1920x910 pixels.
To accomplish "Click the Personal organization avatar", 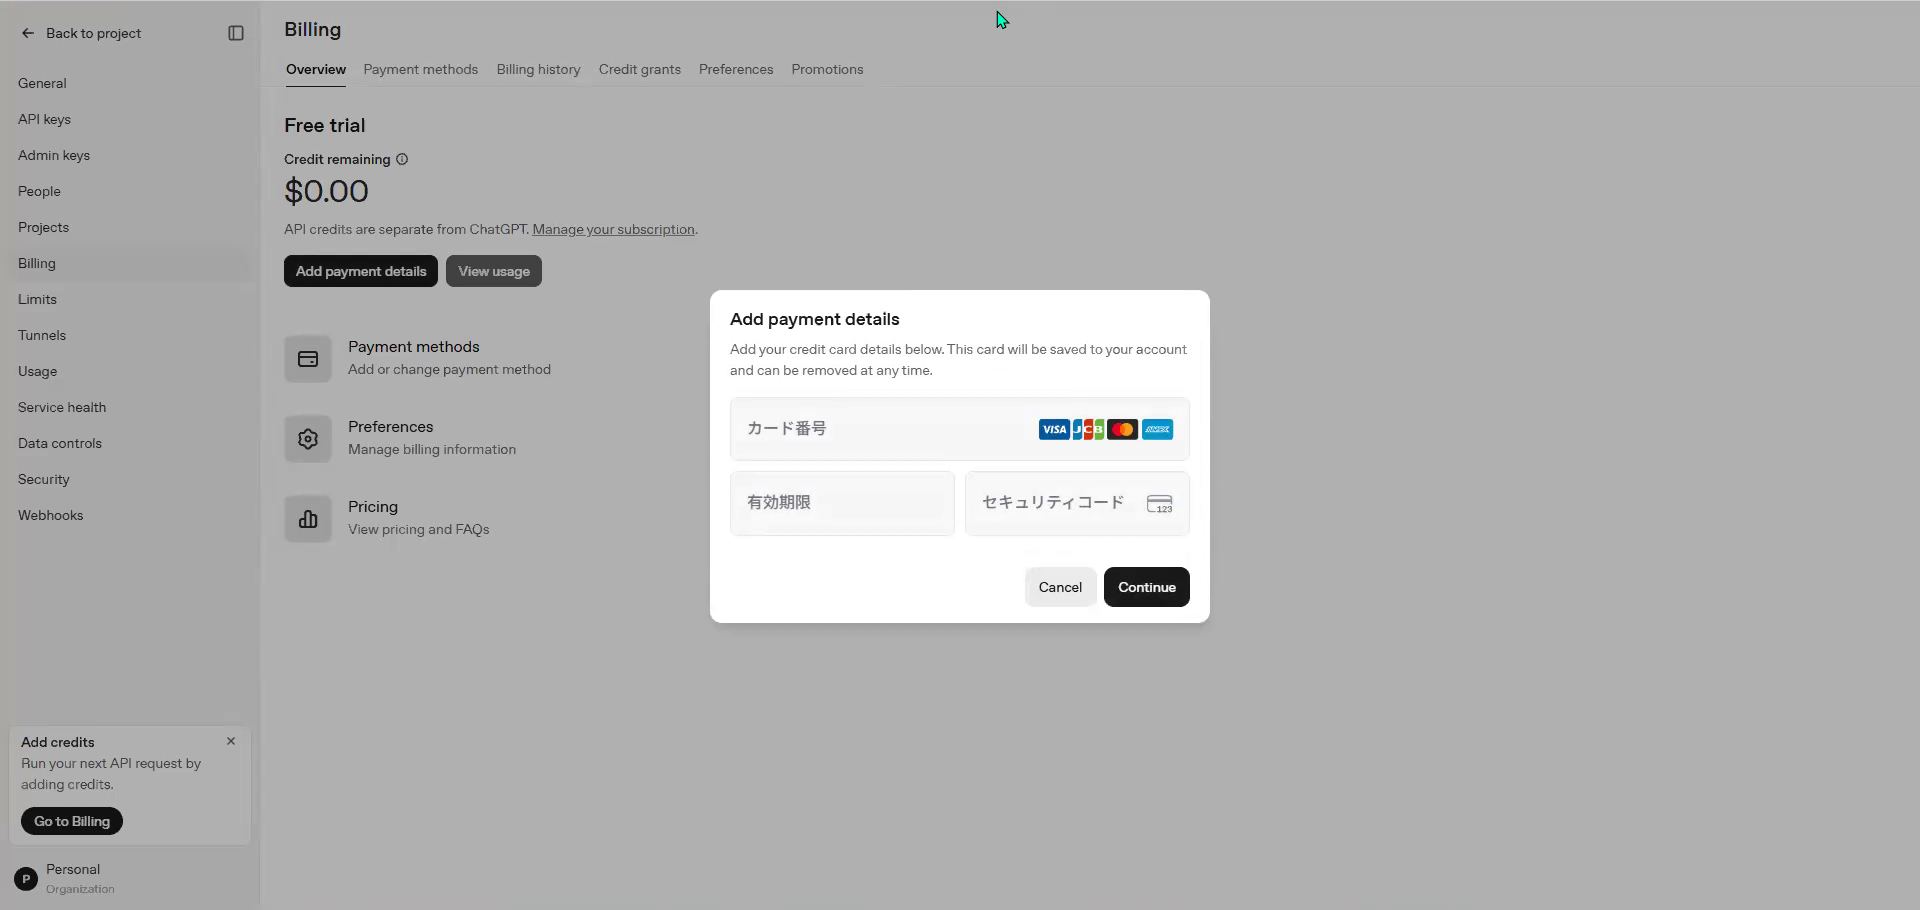I will 26,879.
